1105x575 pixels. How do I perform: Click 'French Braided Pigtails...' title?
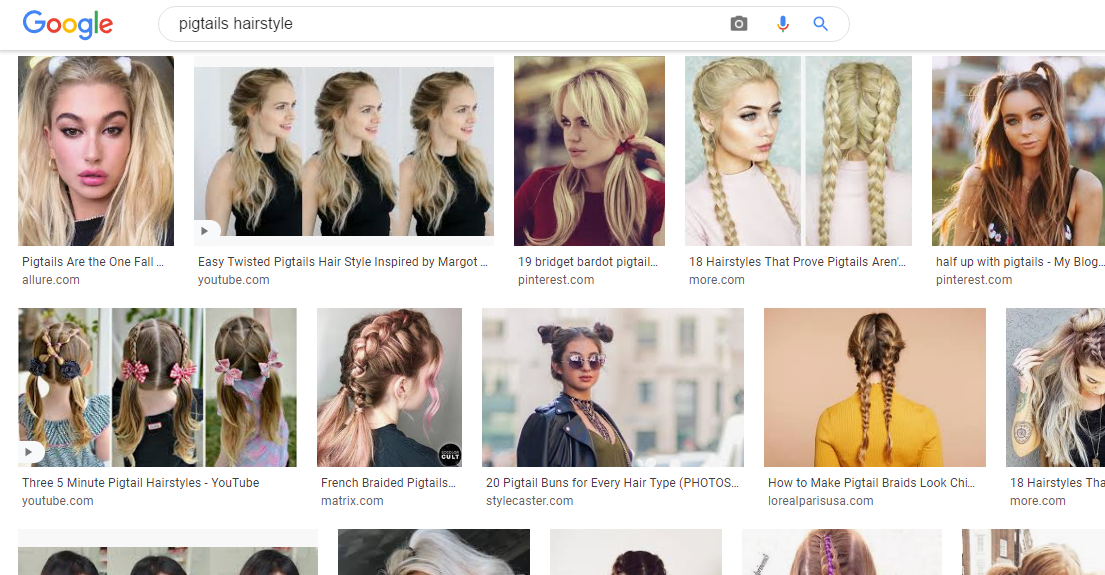pos(388,483)
